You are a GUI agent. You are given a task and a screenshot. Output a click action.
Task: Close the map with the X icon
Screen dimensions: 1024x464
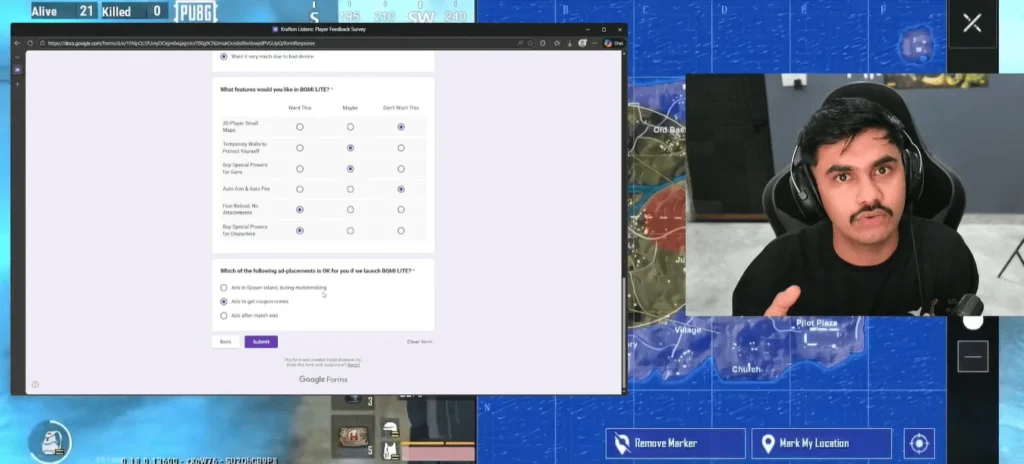[971, 23]
